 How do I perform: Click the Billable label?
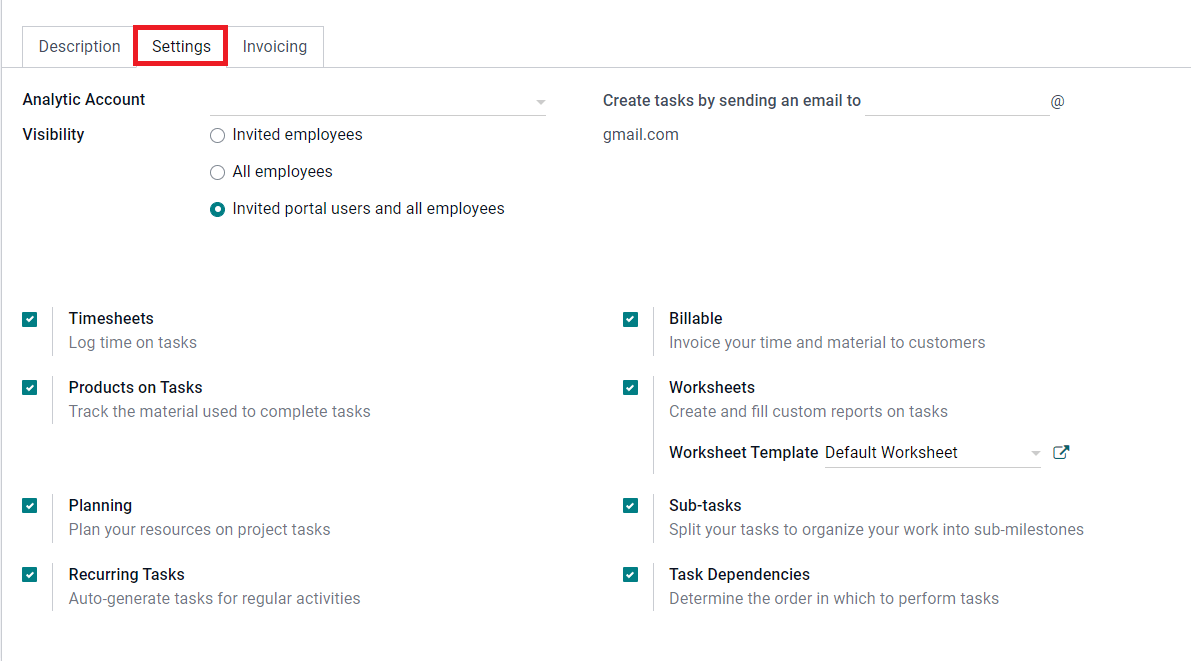(696, 318)
